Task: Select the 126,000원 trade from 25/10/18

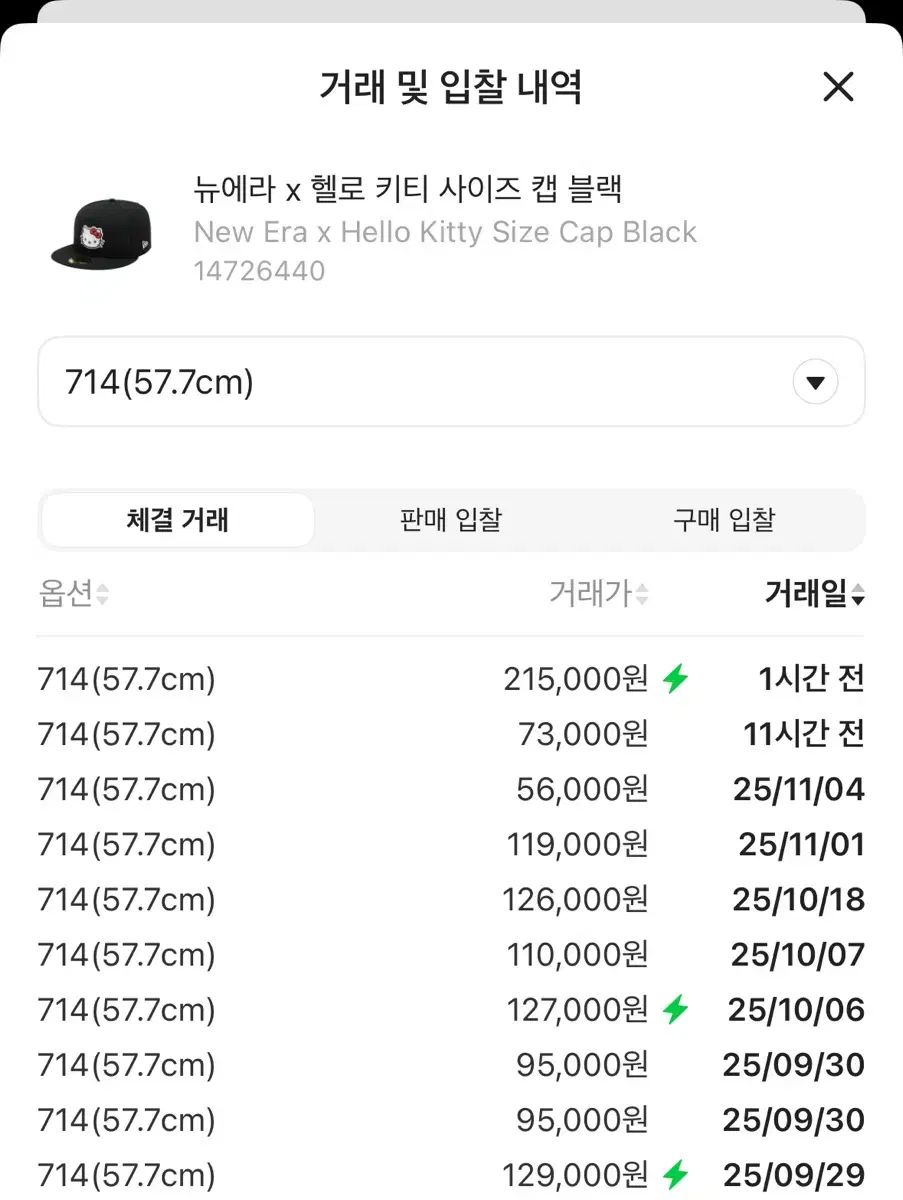Action: [x=450, y=900]
